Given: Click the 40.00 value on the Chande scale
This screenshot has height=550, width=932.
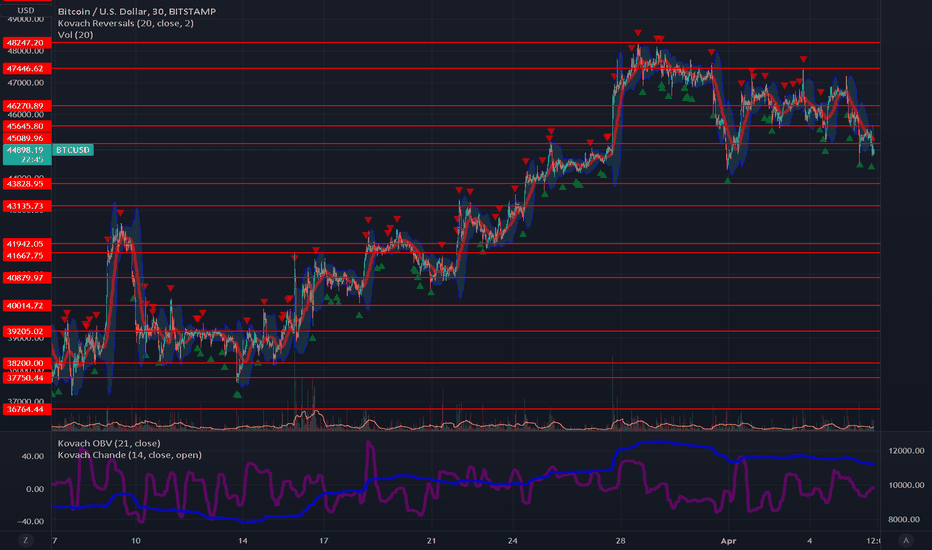Looking at the screenshot, I should (x=33, y=456).
